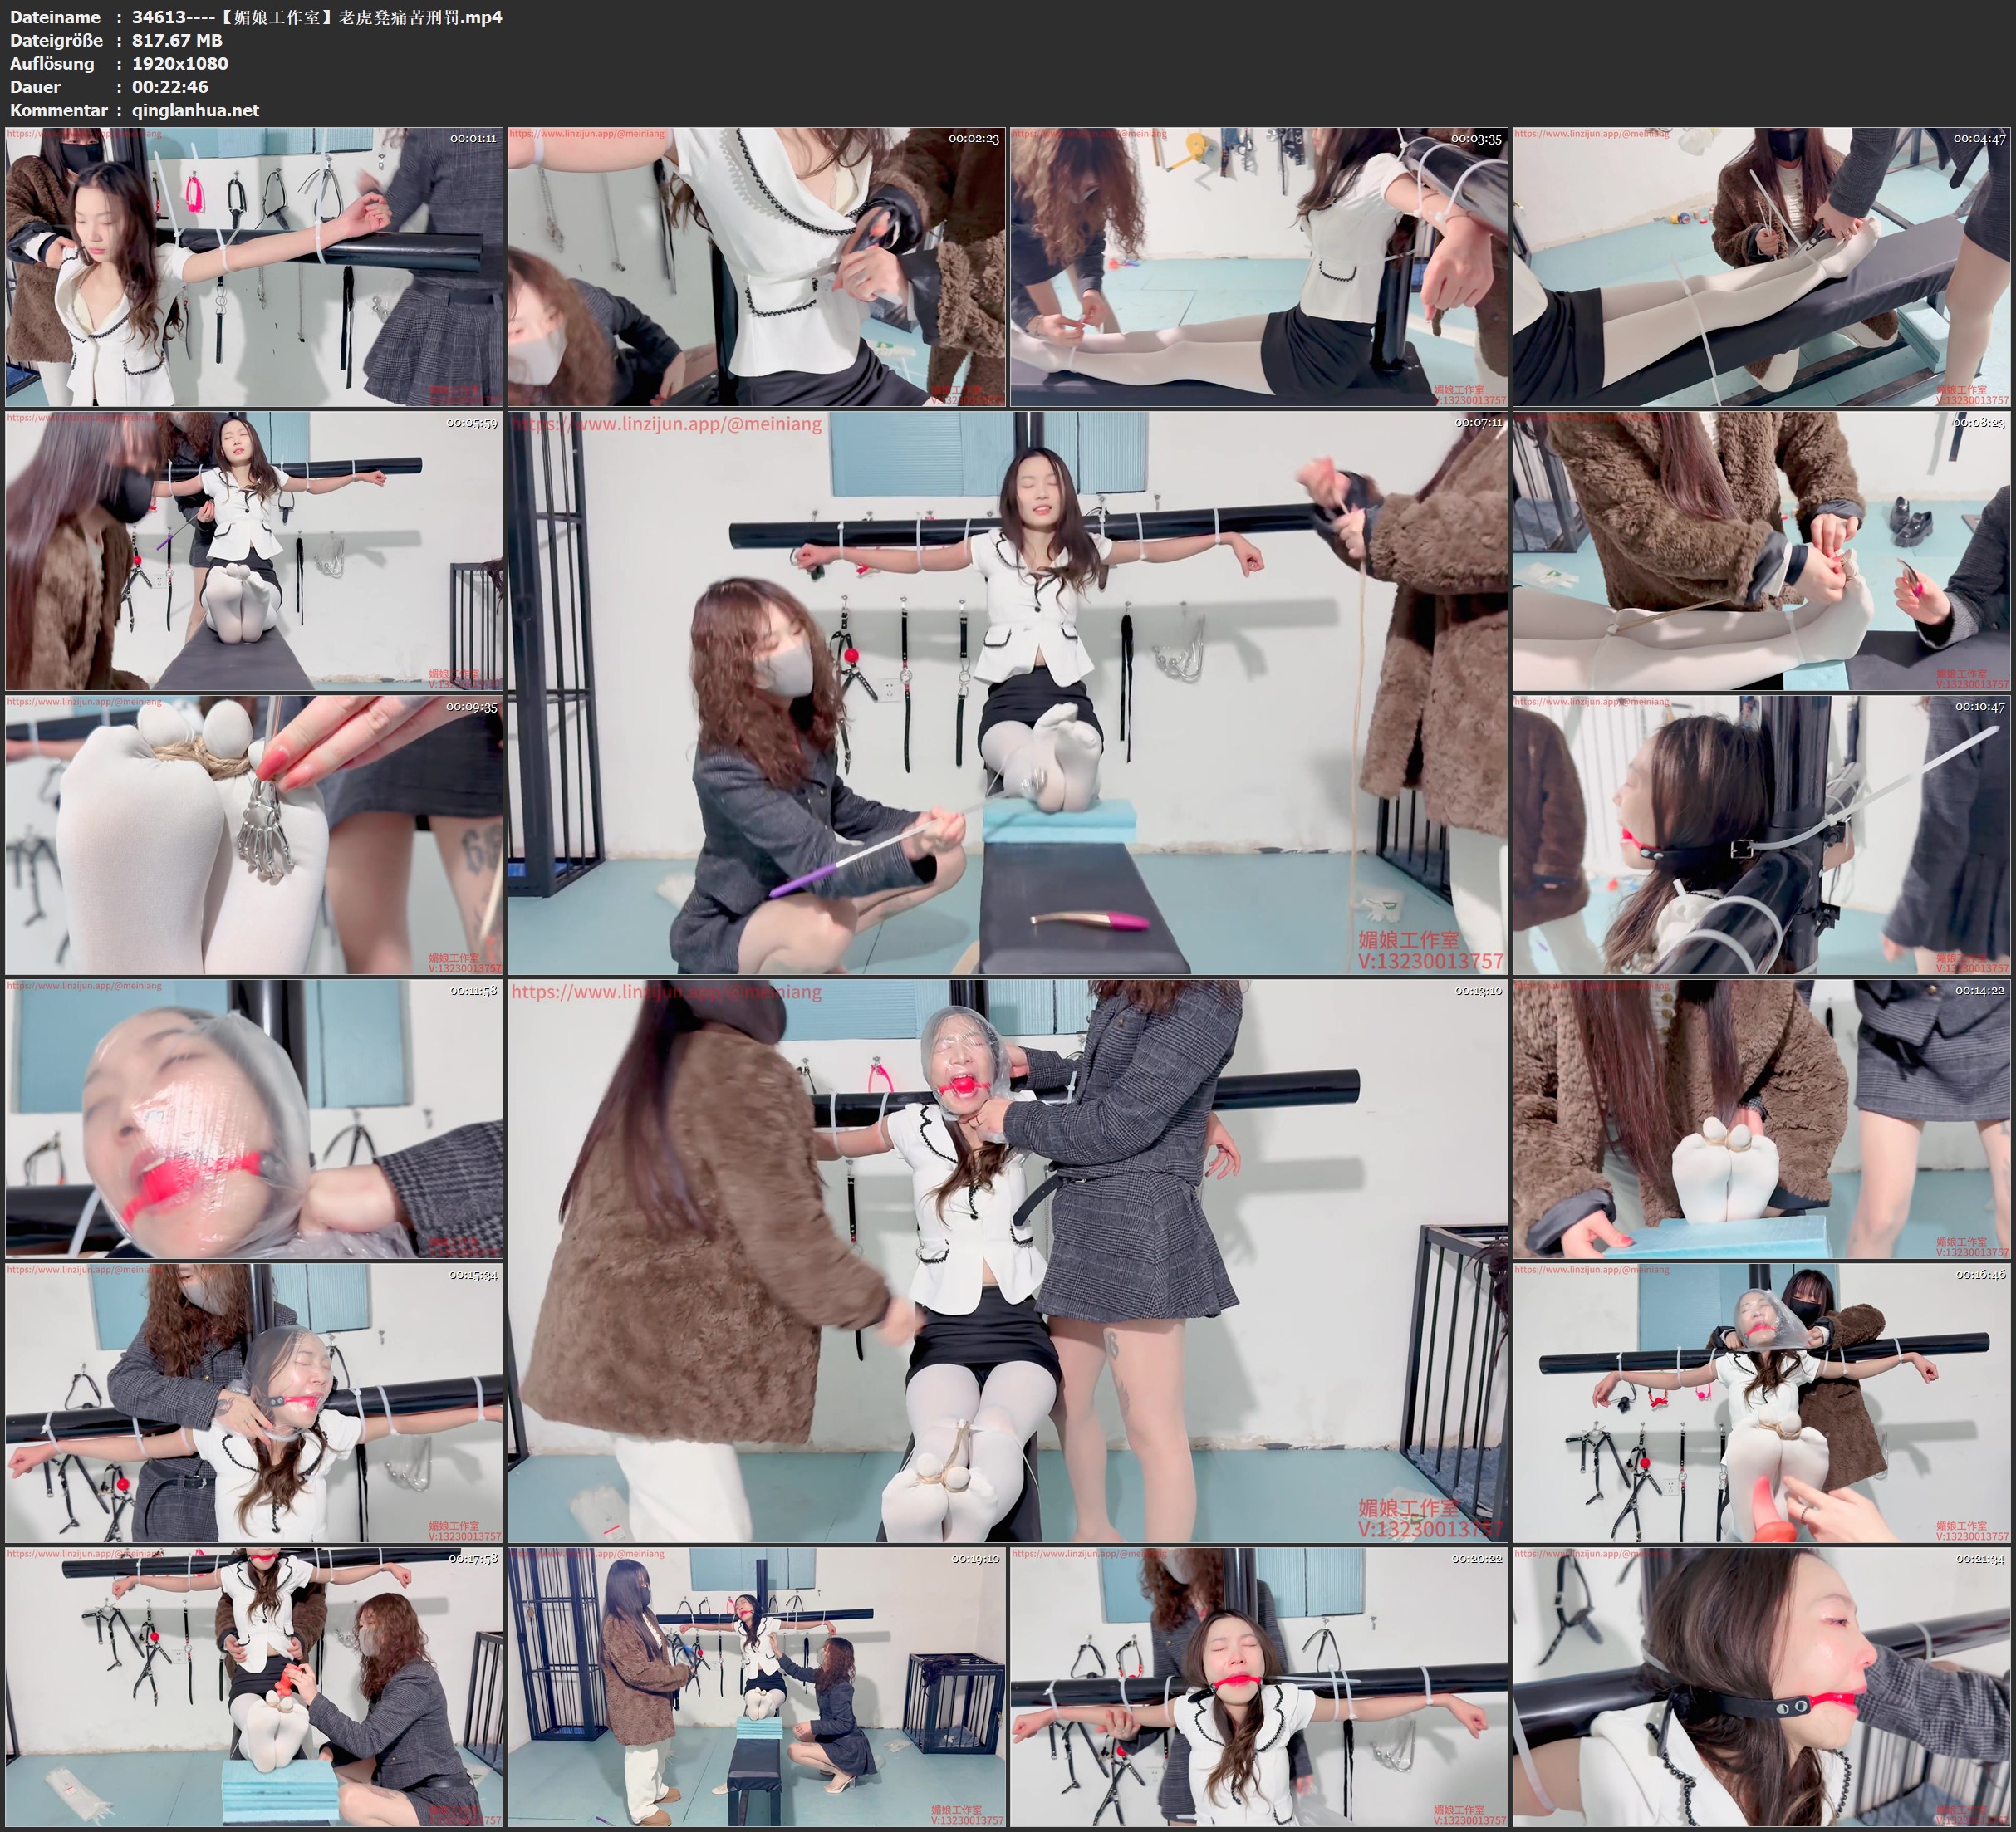The image size is (2016, 1832).
Task: Click the thumbnail timestamped 00:01:11
Action: (254, 266)
